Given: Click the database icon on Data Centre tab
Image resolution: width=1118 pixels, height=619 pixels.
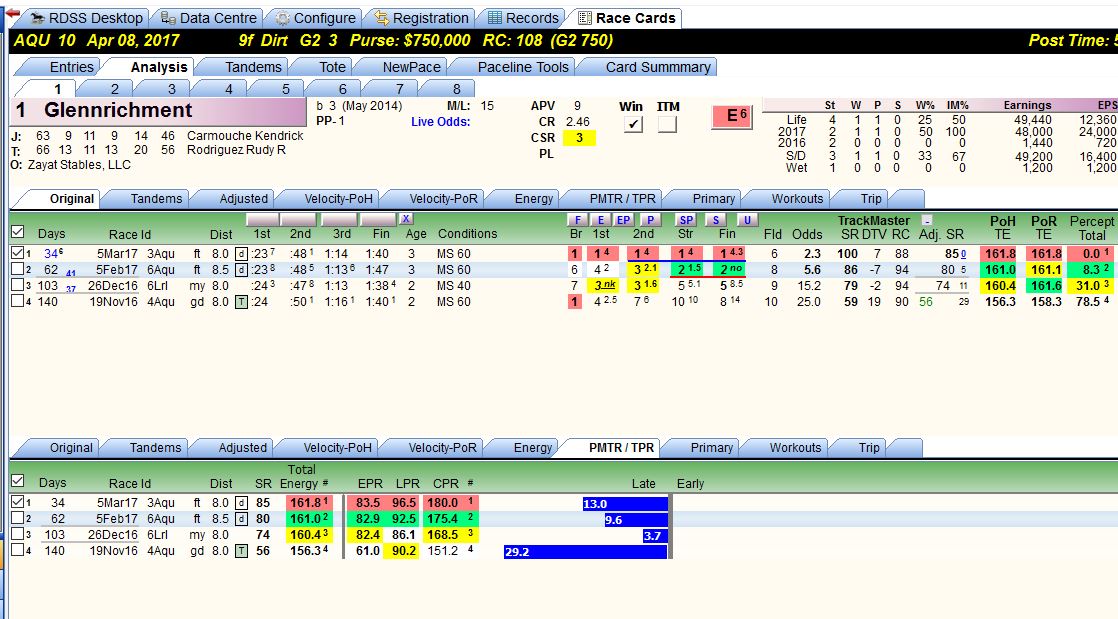Looking at the screenshot, I should [168, 19].
